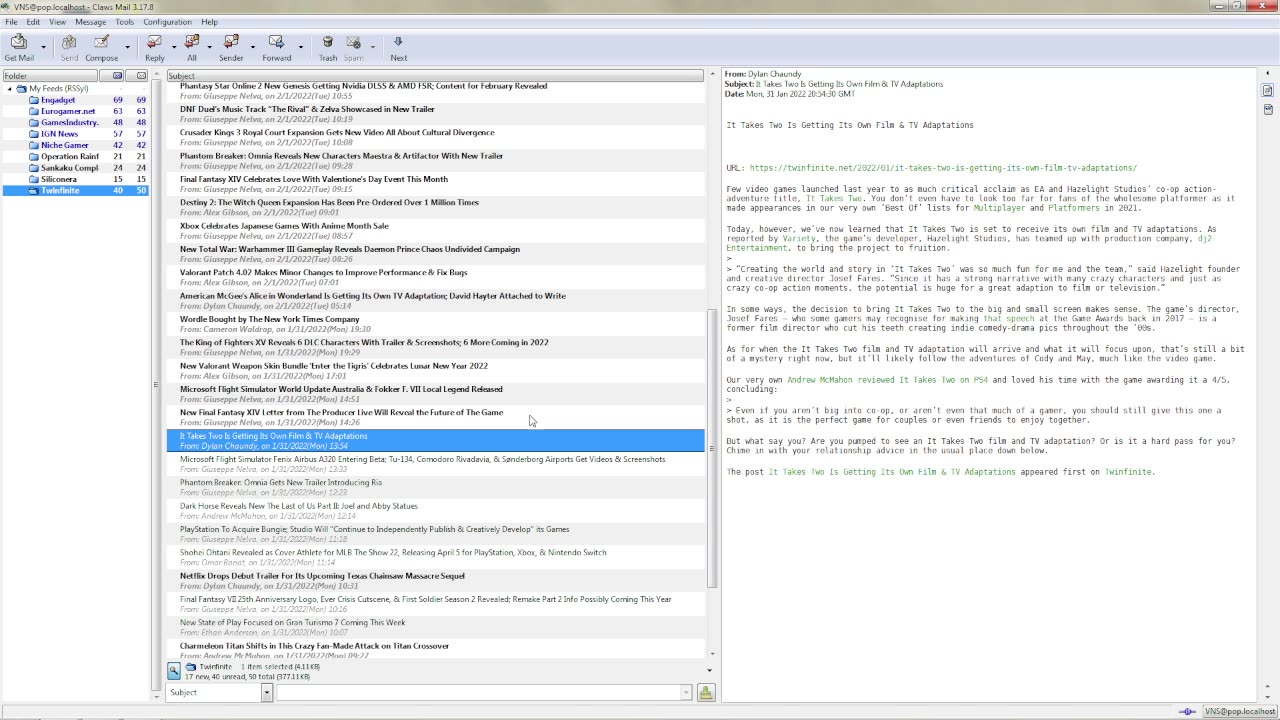Collapse the My Feeds (RSSyl) tree
Screen dimensions: 1280x720
coord(10,89)
